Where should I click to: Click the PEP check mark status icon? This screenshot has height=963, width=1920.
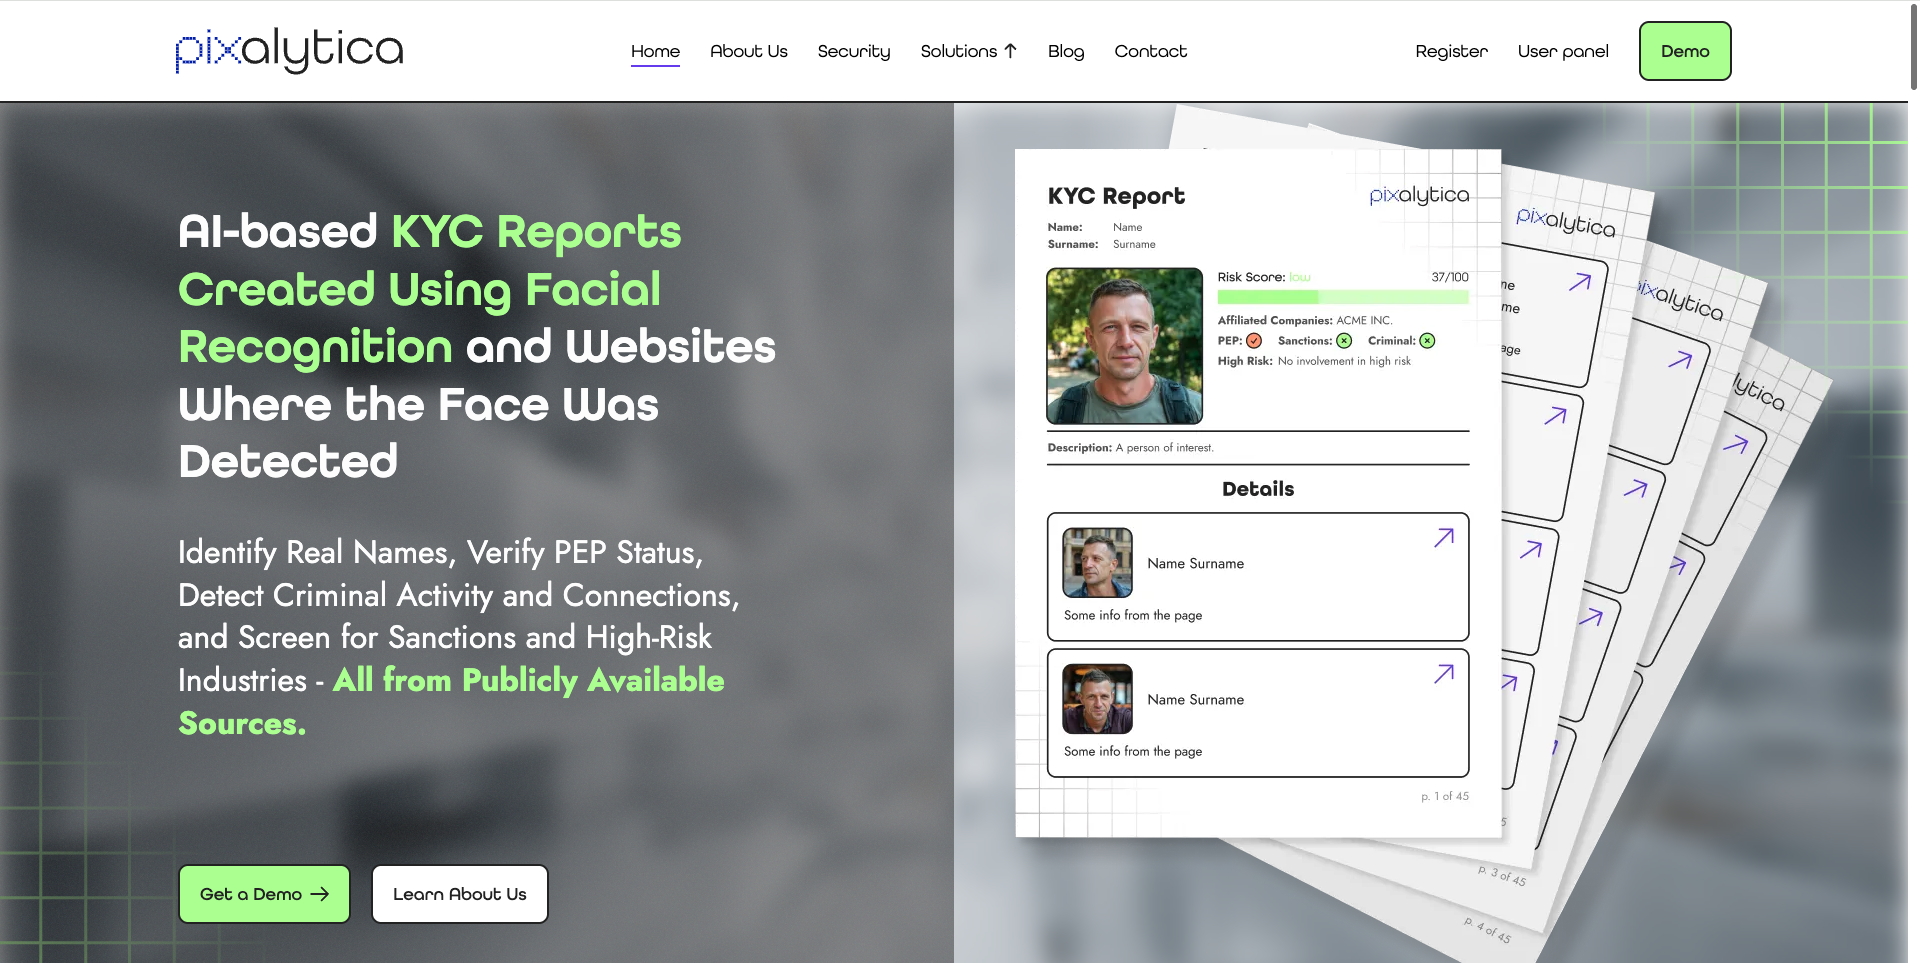1254,341
